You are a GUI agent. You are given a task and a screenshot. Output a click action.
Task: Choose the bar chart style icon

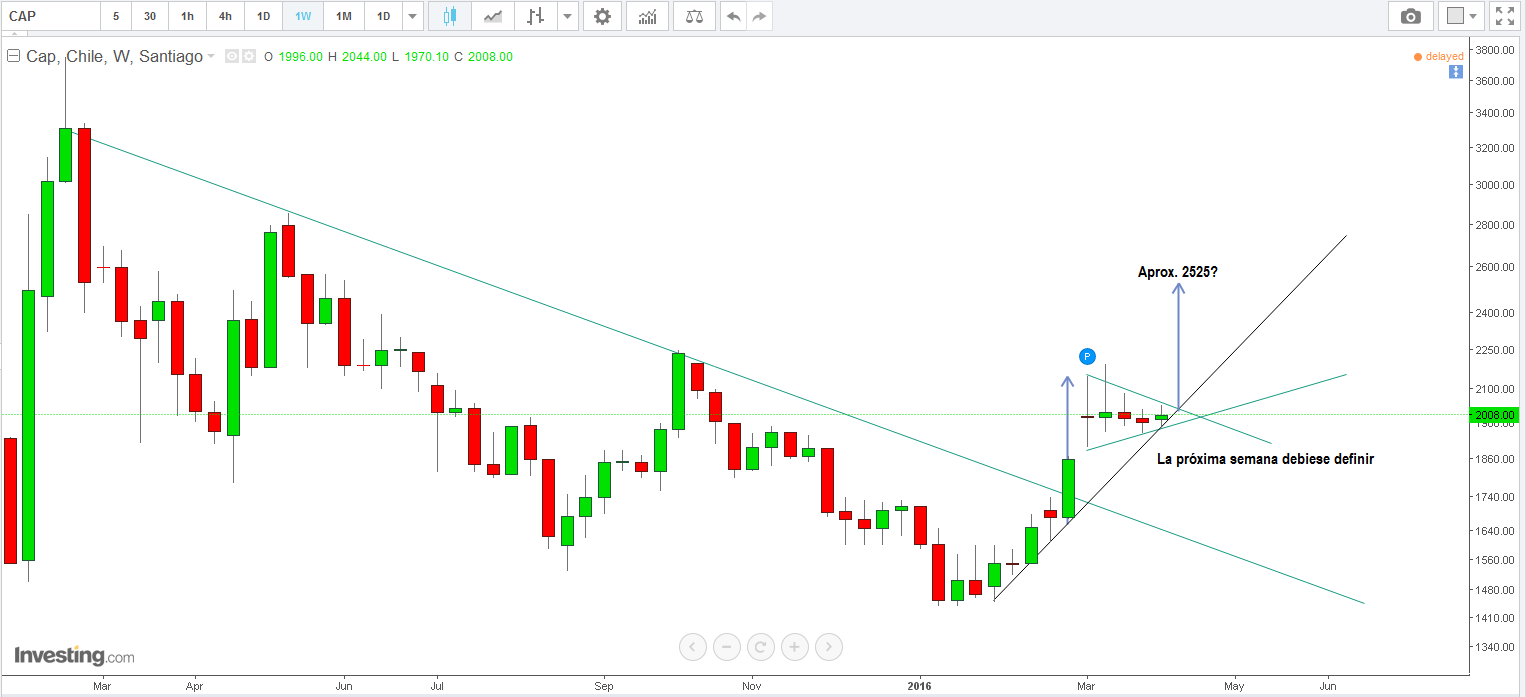537,16
